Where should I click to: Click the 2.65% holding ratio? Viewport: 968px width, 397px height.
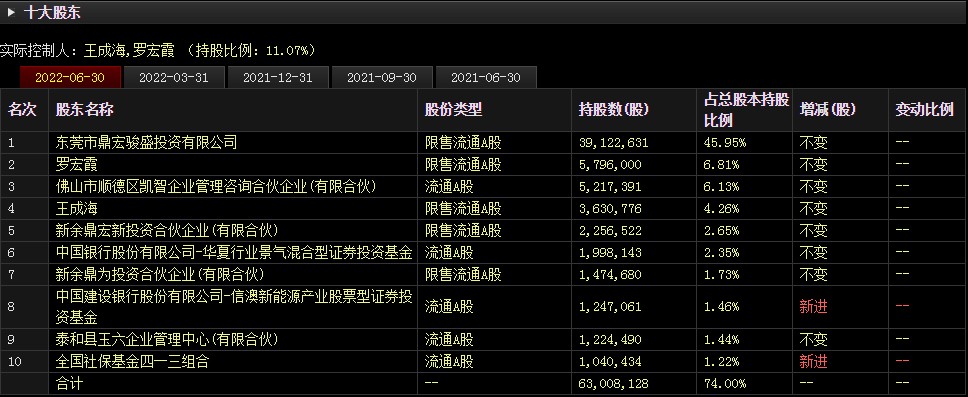(722, 230)
